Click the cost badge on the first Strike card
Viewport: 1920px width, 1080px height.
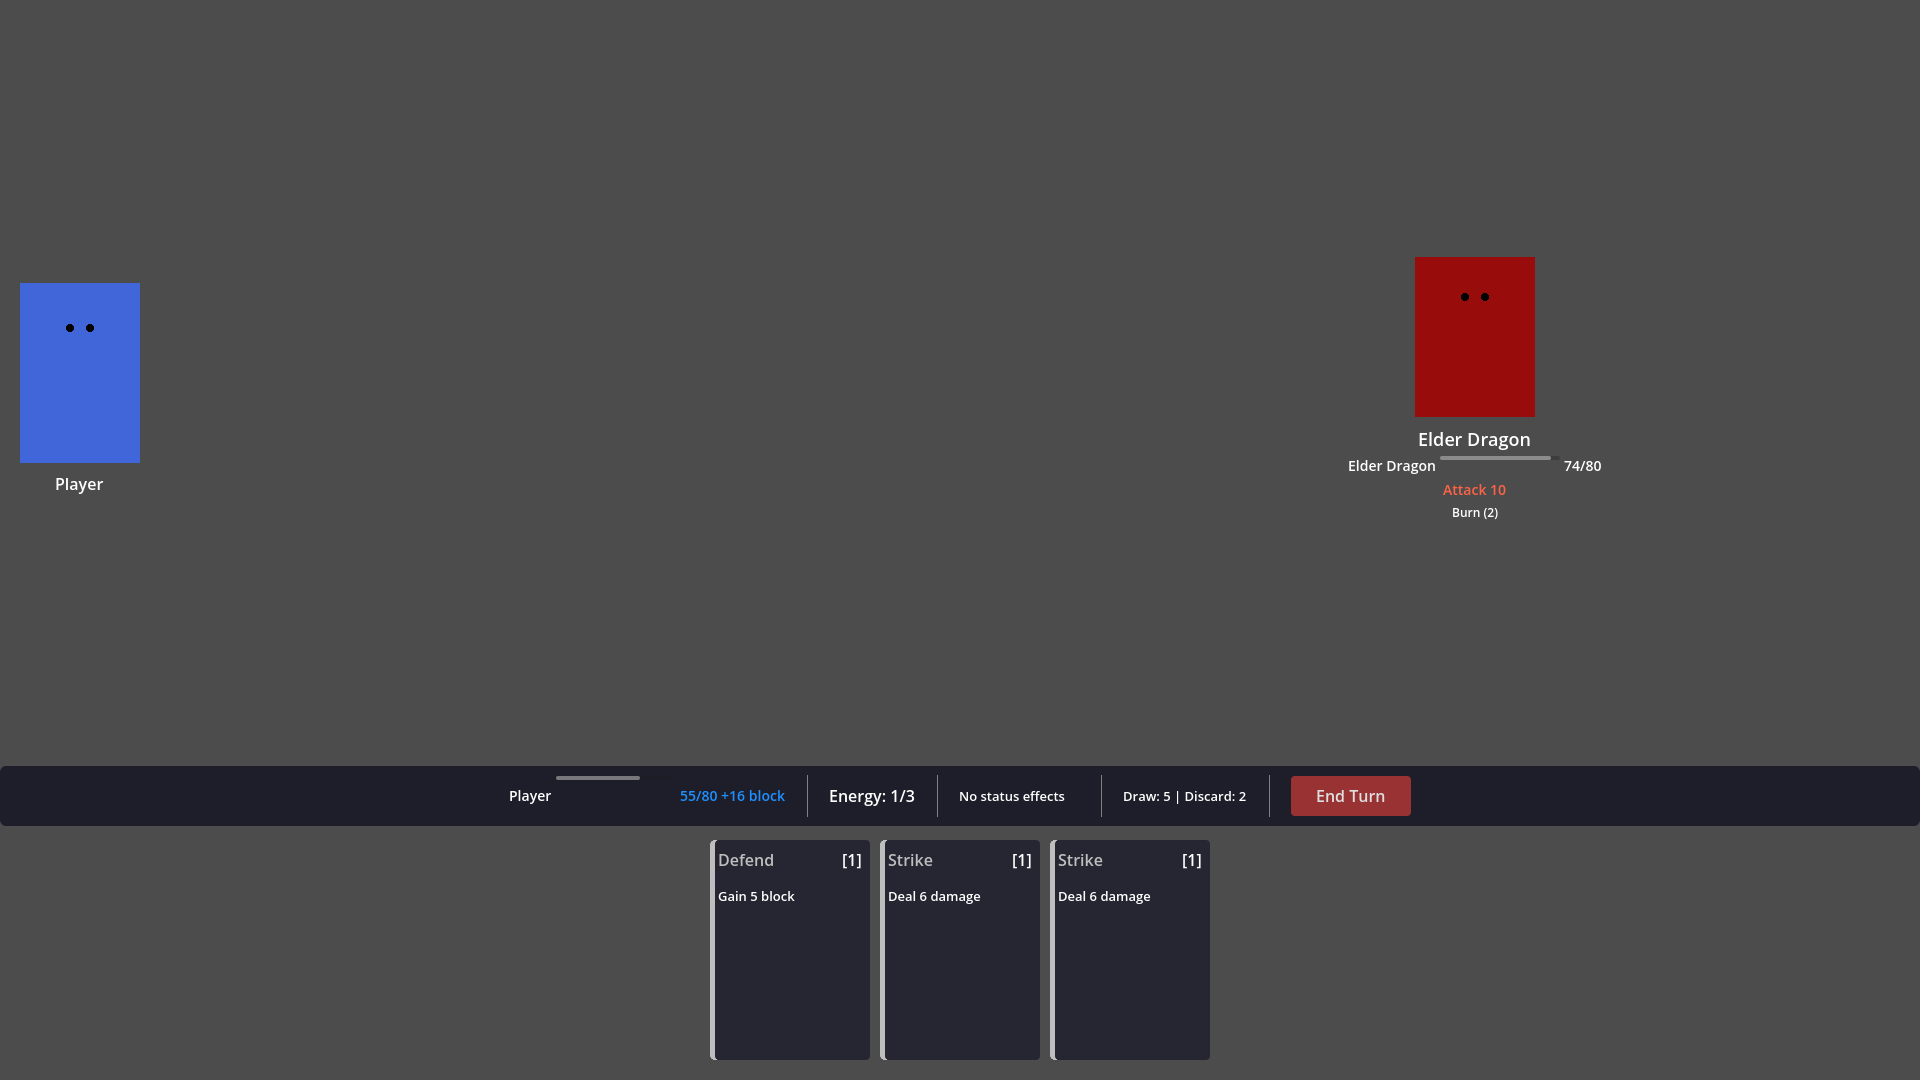(1021, 860)
